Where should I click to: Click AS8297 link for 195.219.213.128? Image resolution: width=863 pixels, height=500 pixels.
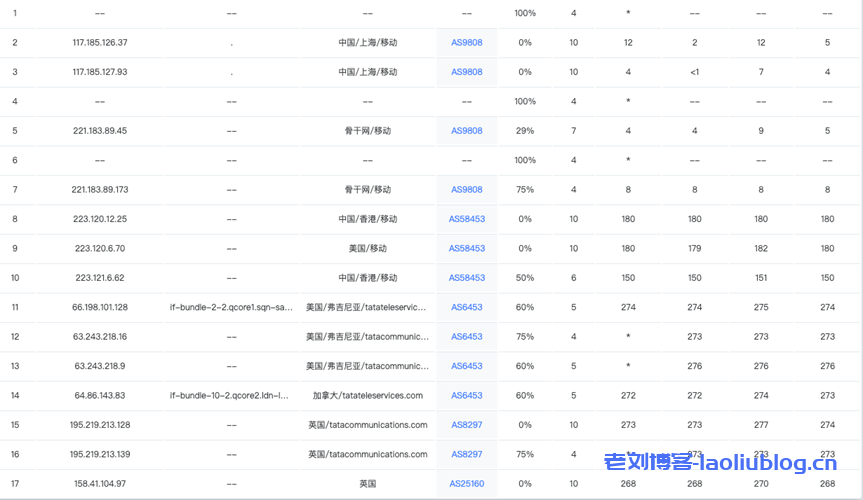pos(466,425)
